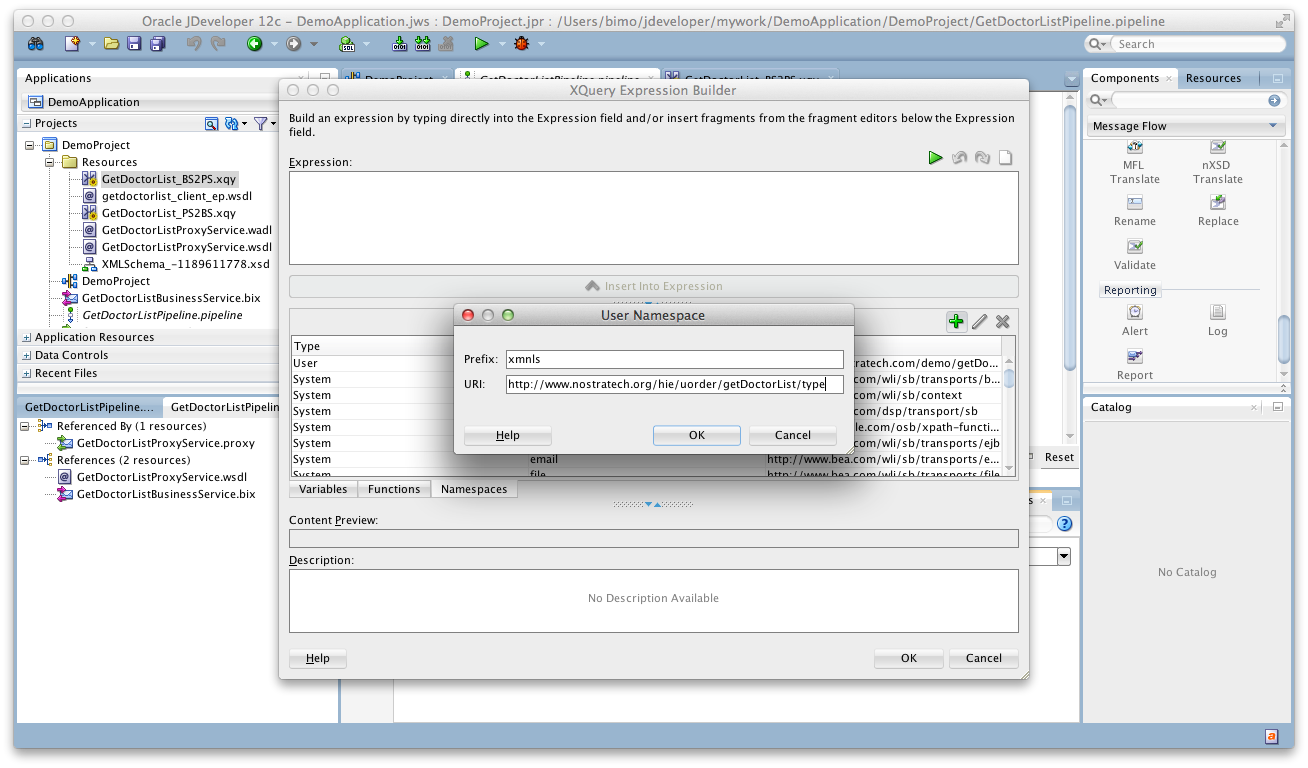Select the Alert reporting component
Screen dimensions: 1308x768
(1134, 320)
